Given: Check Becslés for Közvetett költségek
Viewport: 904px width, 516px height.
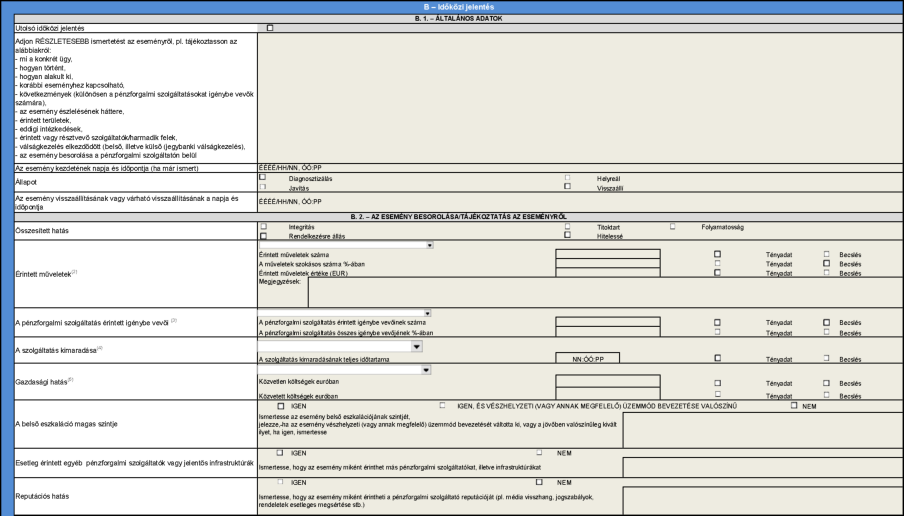Looking at the screenshot, I should coord(826,395).
